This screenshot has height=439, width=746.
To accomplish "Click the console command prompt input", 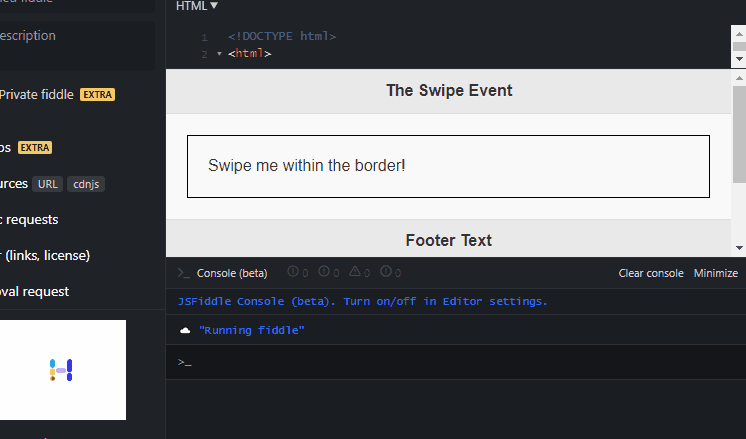I will pos(456,362).
